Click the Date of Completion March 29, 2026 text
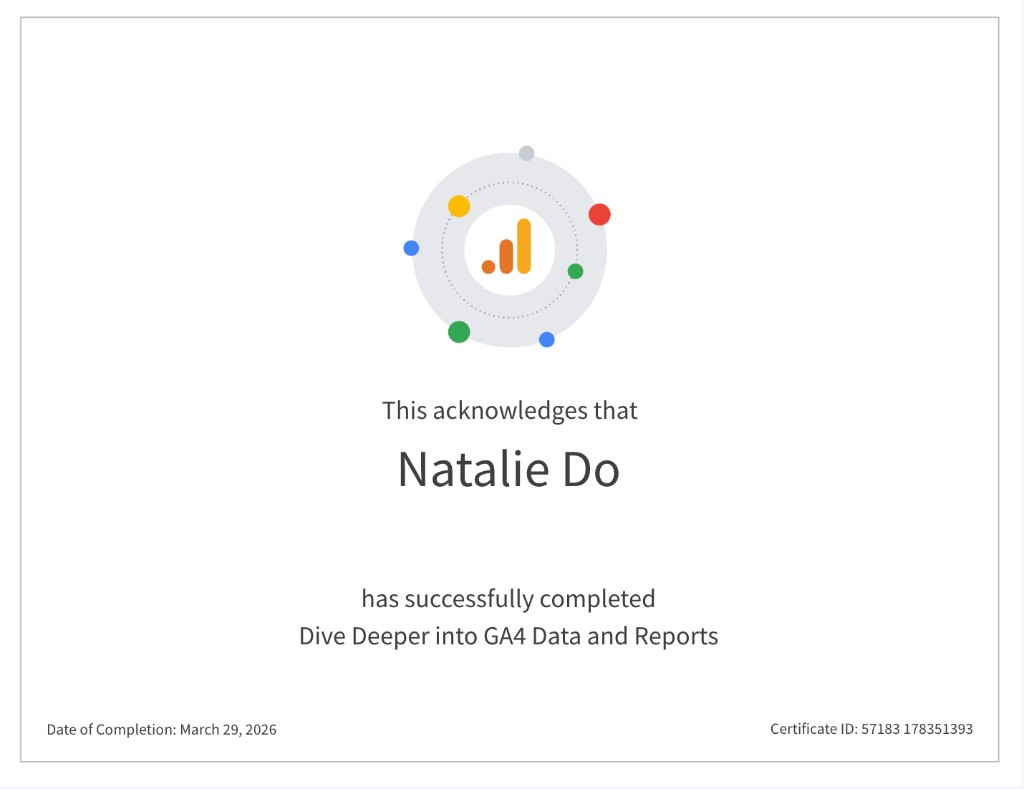 (161, 730)
